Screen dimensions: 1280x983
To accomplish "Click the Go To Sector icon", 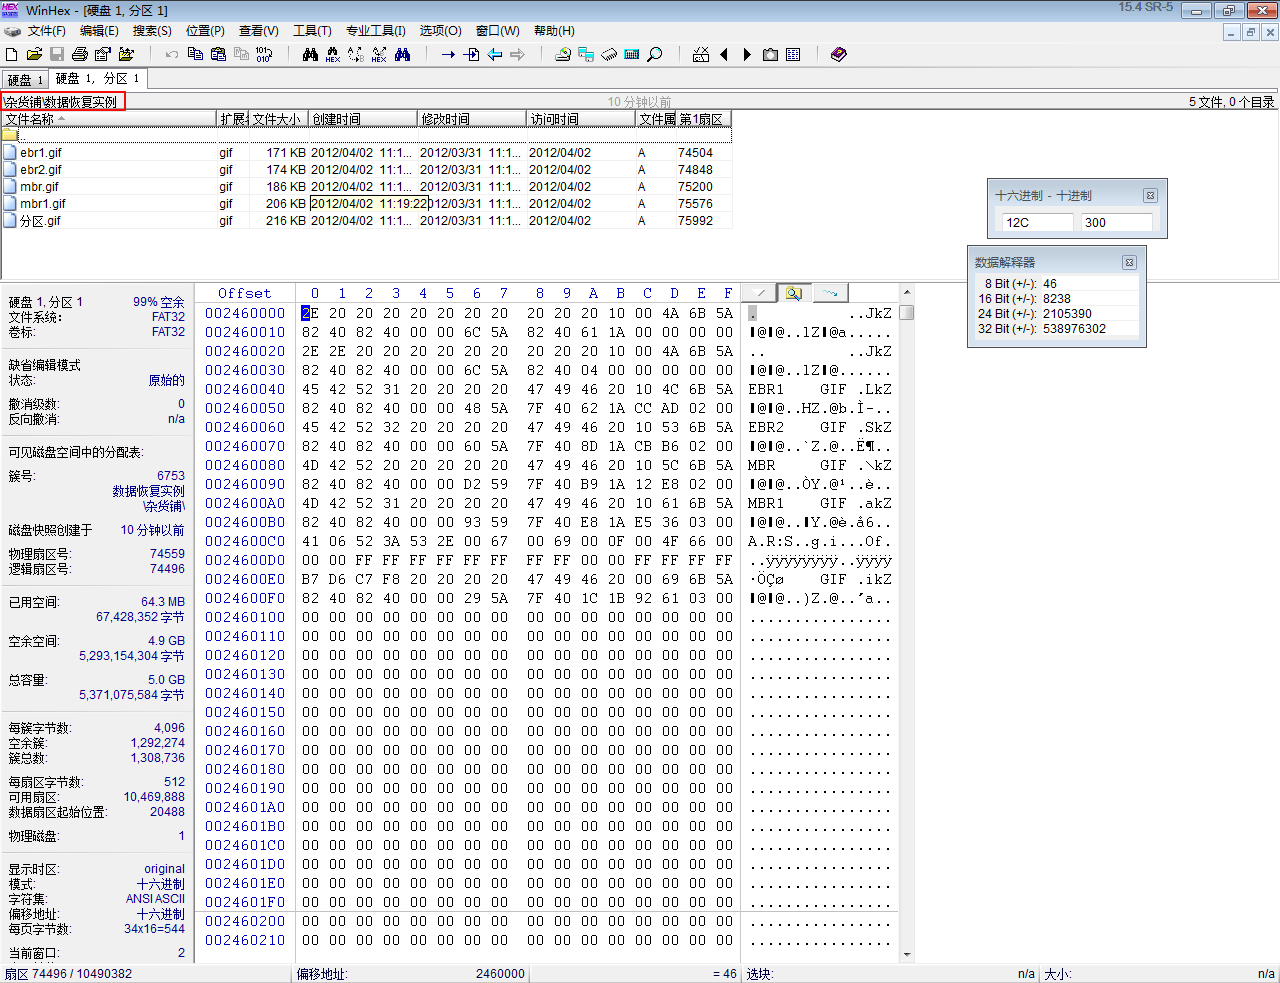I will pos(471,54).
